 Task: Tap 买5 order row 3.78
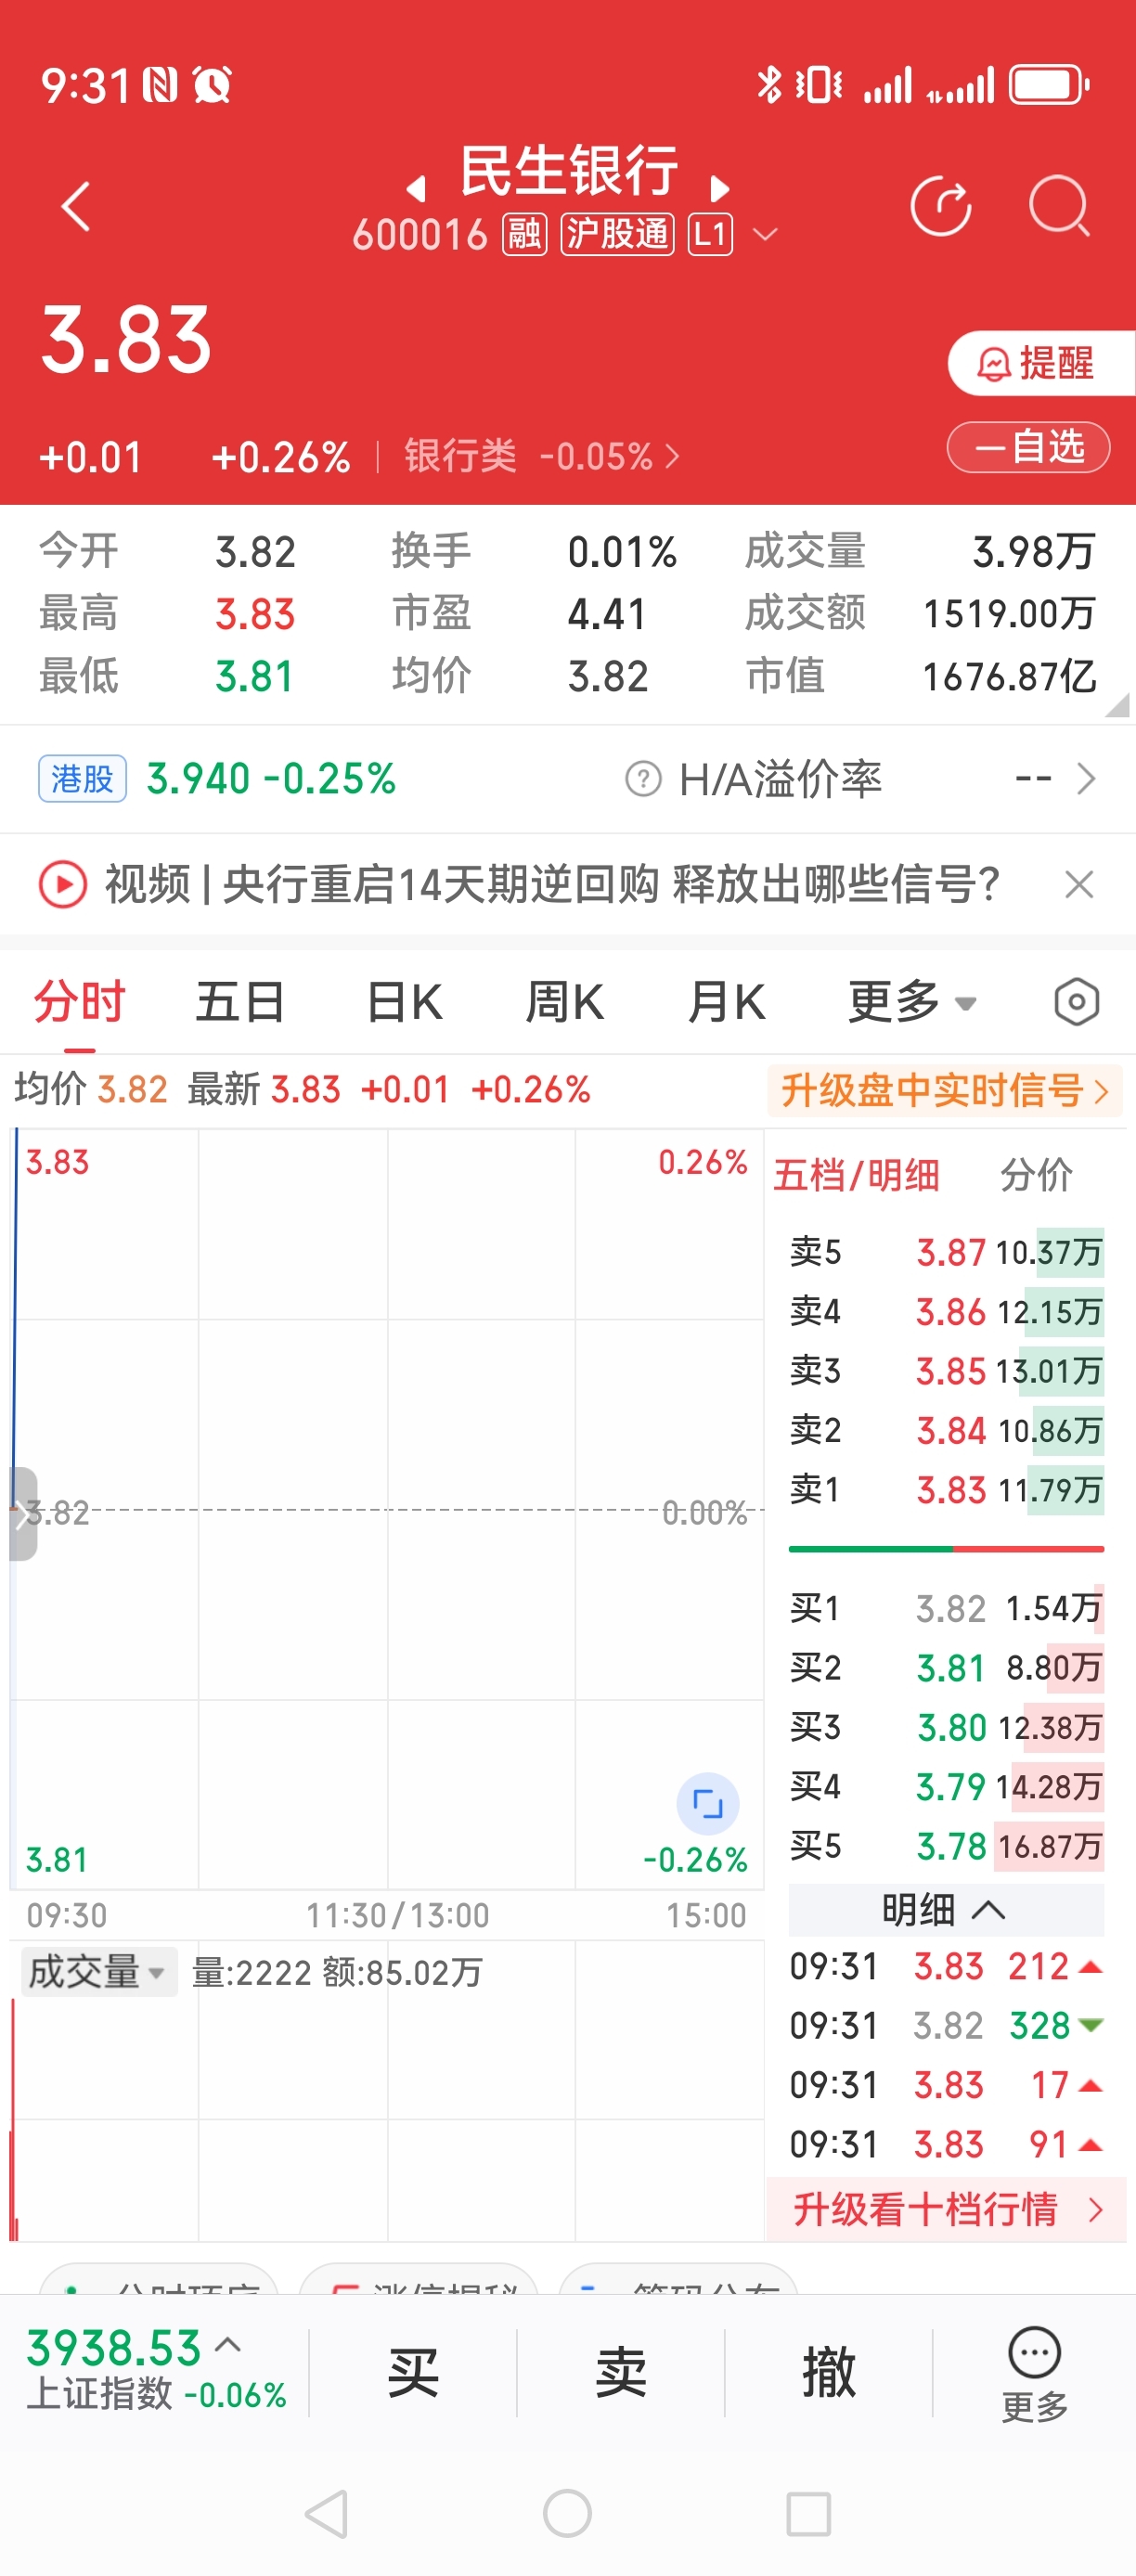946,1846
